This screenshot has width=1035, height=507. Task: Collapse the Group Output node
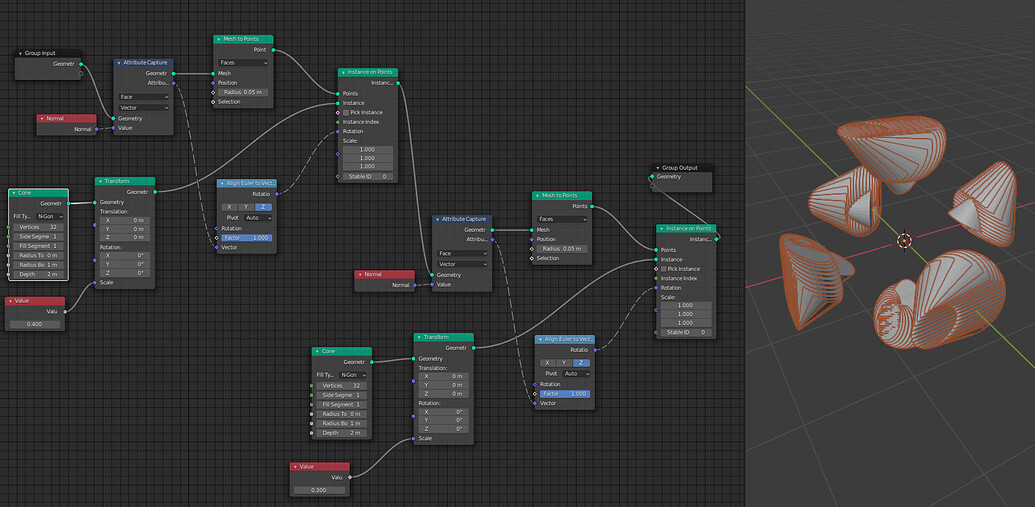(657, 168)
